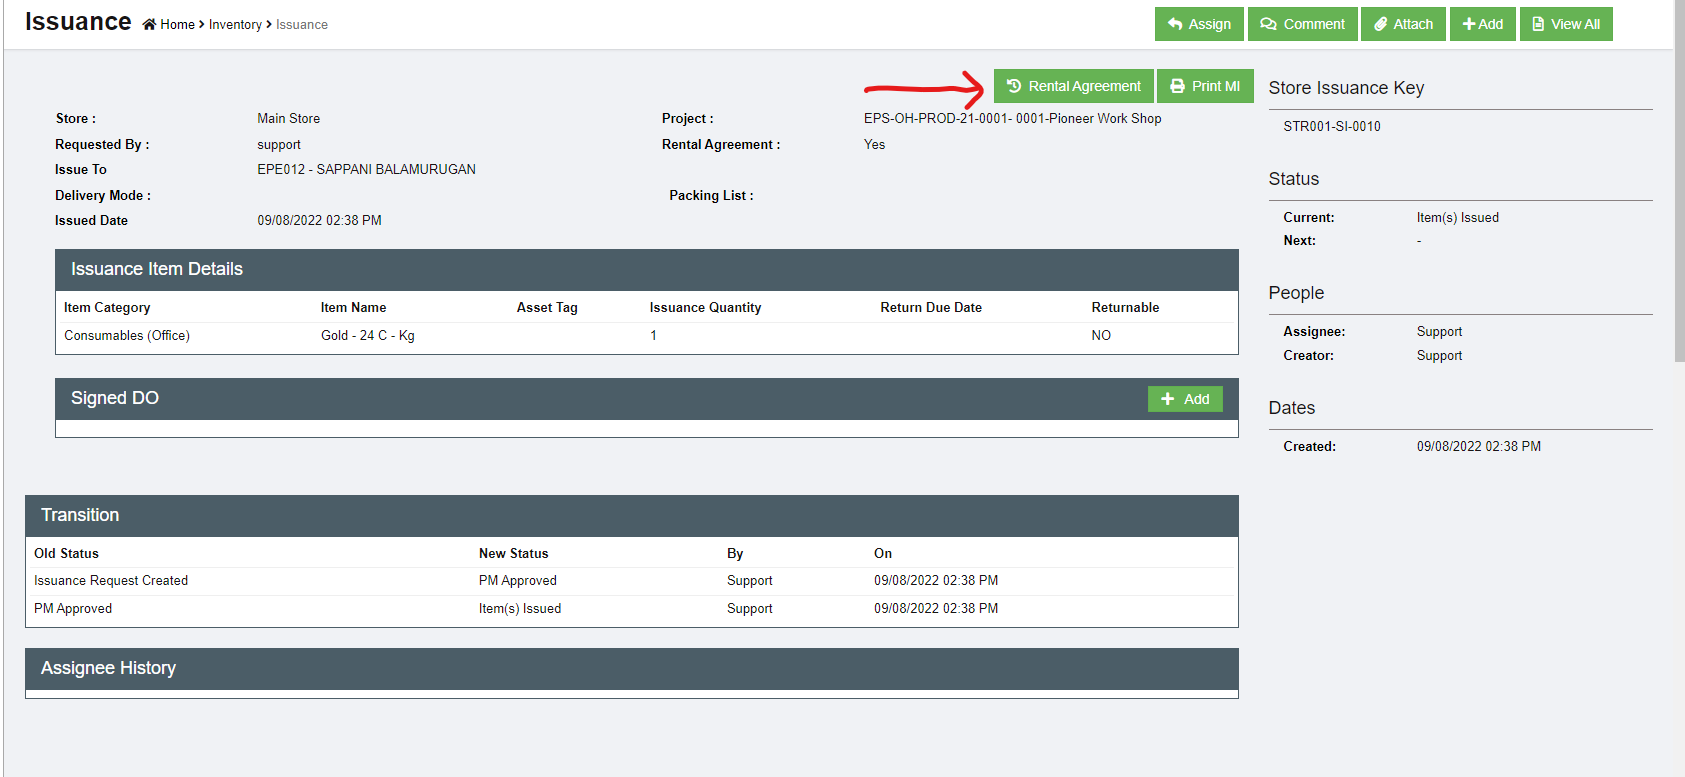Click the Attach paperclip icon
Screen dimensions: 1685x777
1380,24
